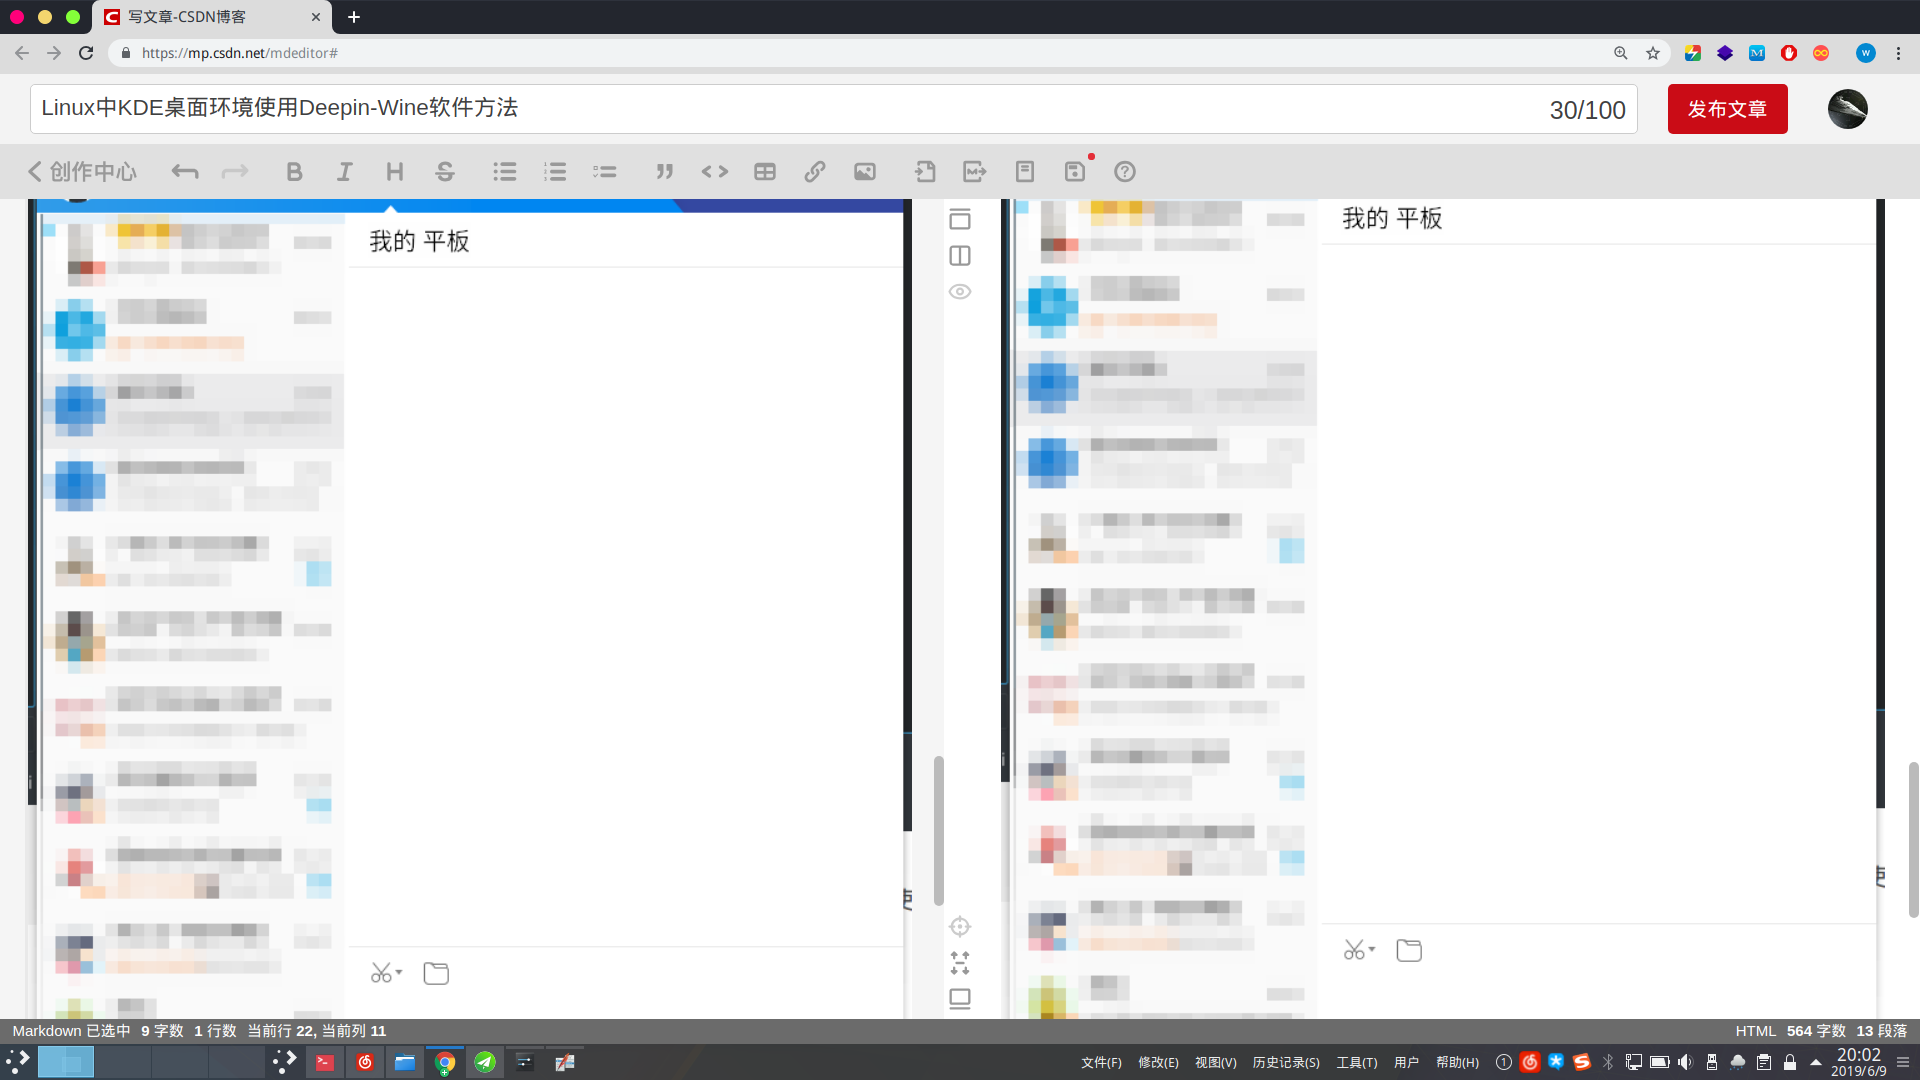Insert a task checklist
The image size is (1920, 1080).
click(605, 171)
